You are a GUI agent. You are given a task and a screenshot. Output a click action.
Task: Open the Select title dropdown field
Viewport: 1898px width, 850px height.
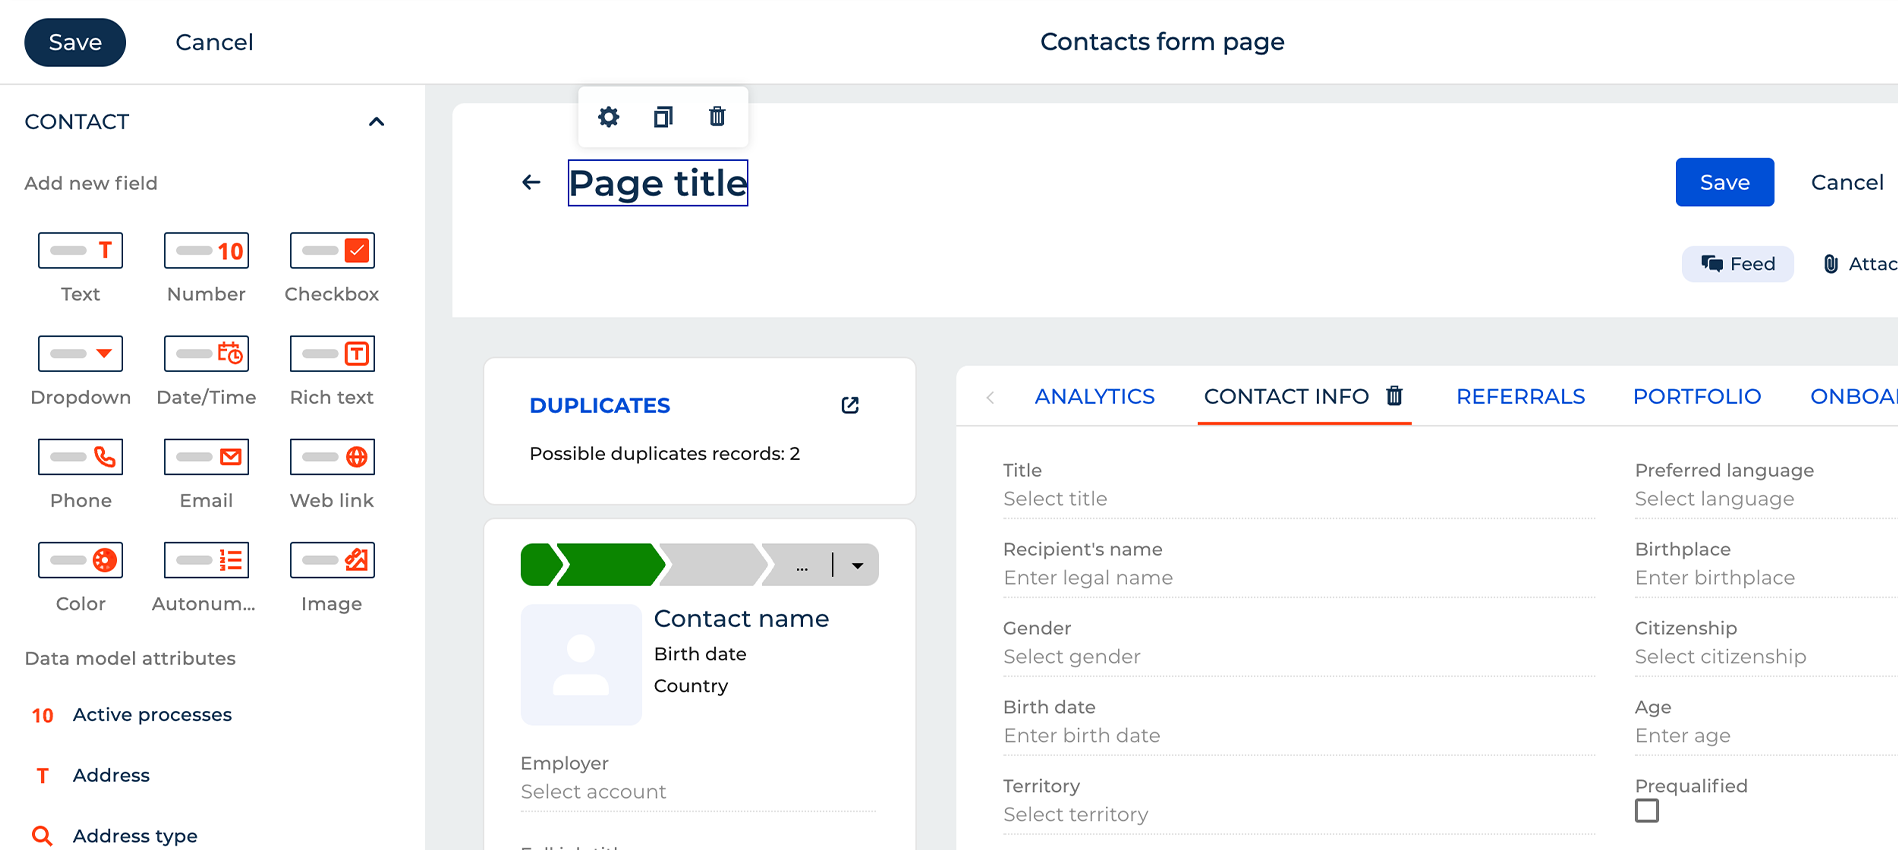1296,499
